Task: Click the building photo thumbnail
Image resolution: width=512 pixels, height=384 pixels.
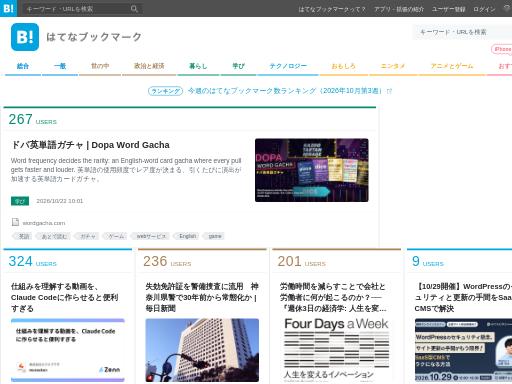Action: (x=202, y=350)
